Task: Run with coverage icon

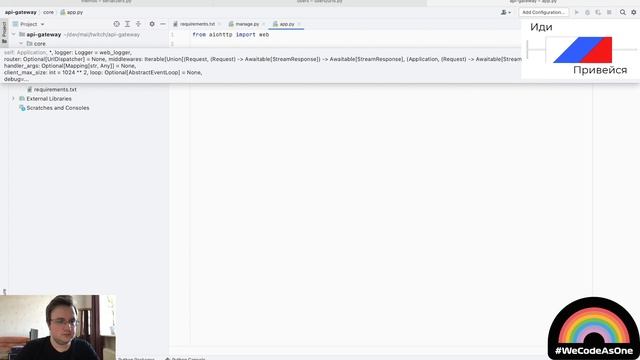Action: pos(598,12)
